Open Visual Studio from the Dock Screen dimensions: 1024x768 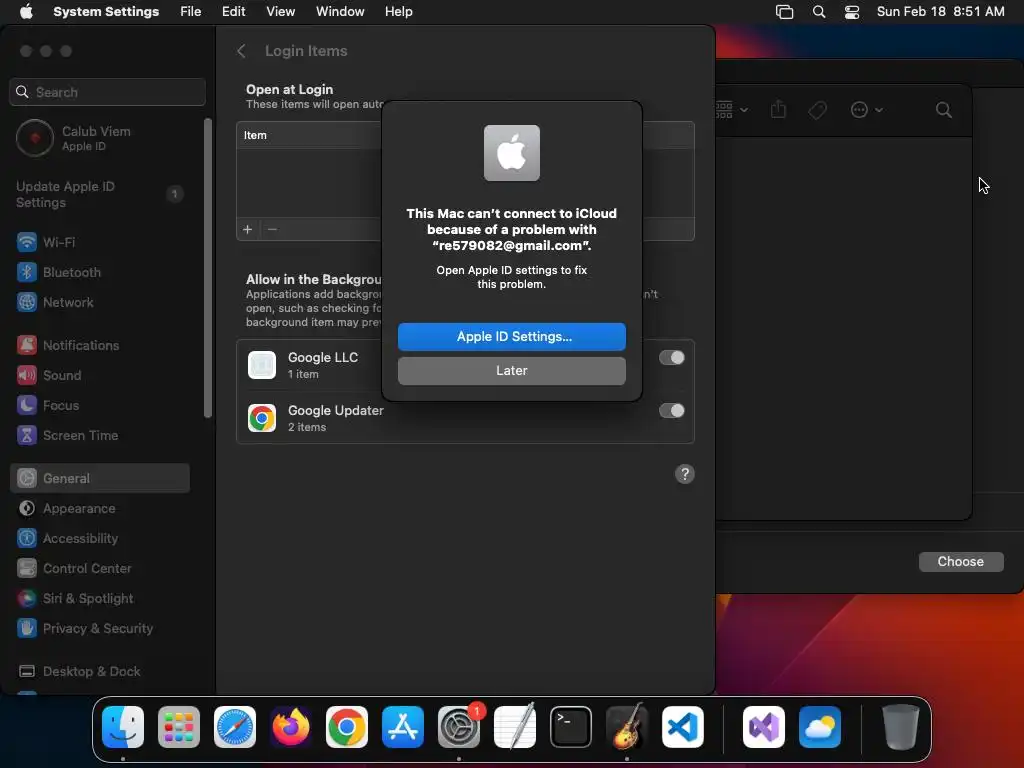tap(764, 727)
